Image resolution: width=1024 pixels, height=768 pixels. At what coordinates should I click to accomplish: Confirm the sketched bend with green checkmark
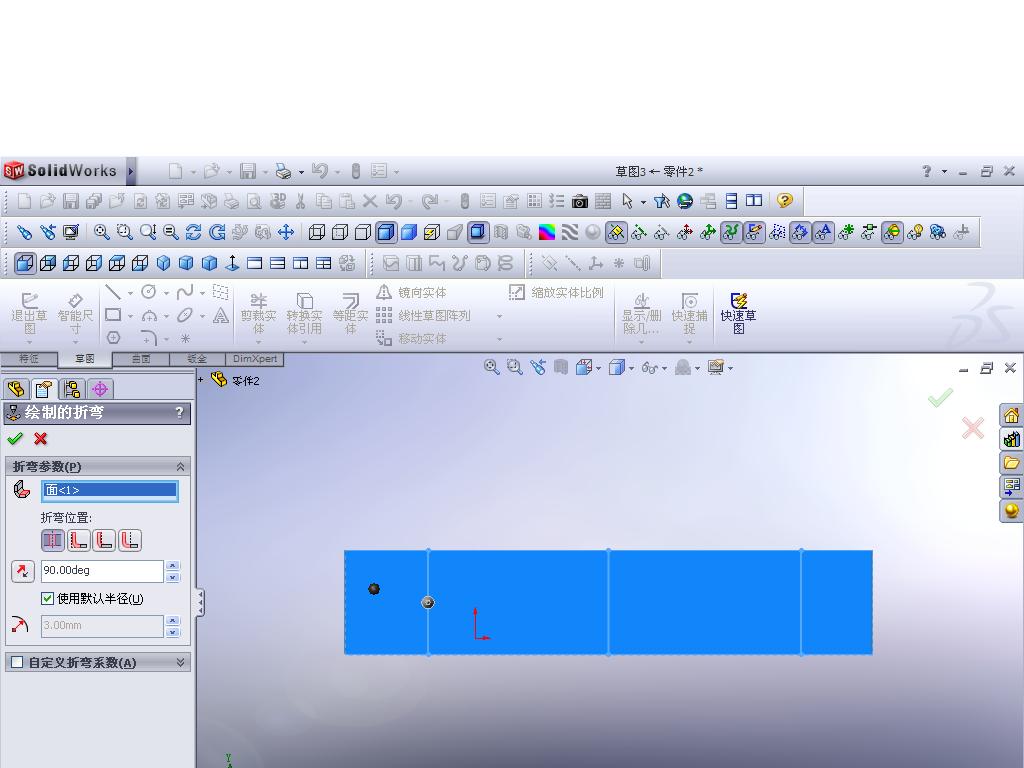[x=14, y=439]
